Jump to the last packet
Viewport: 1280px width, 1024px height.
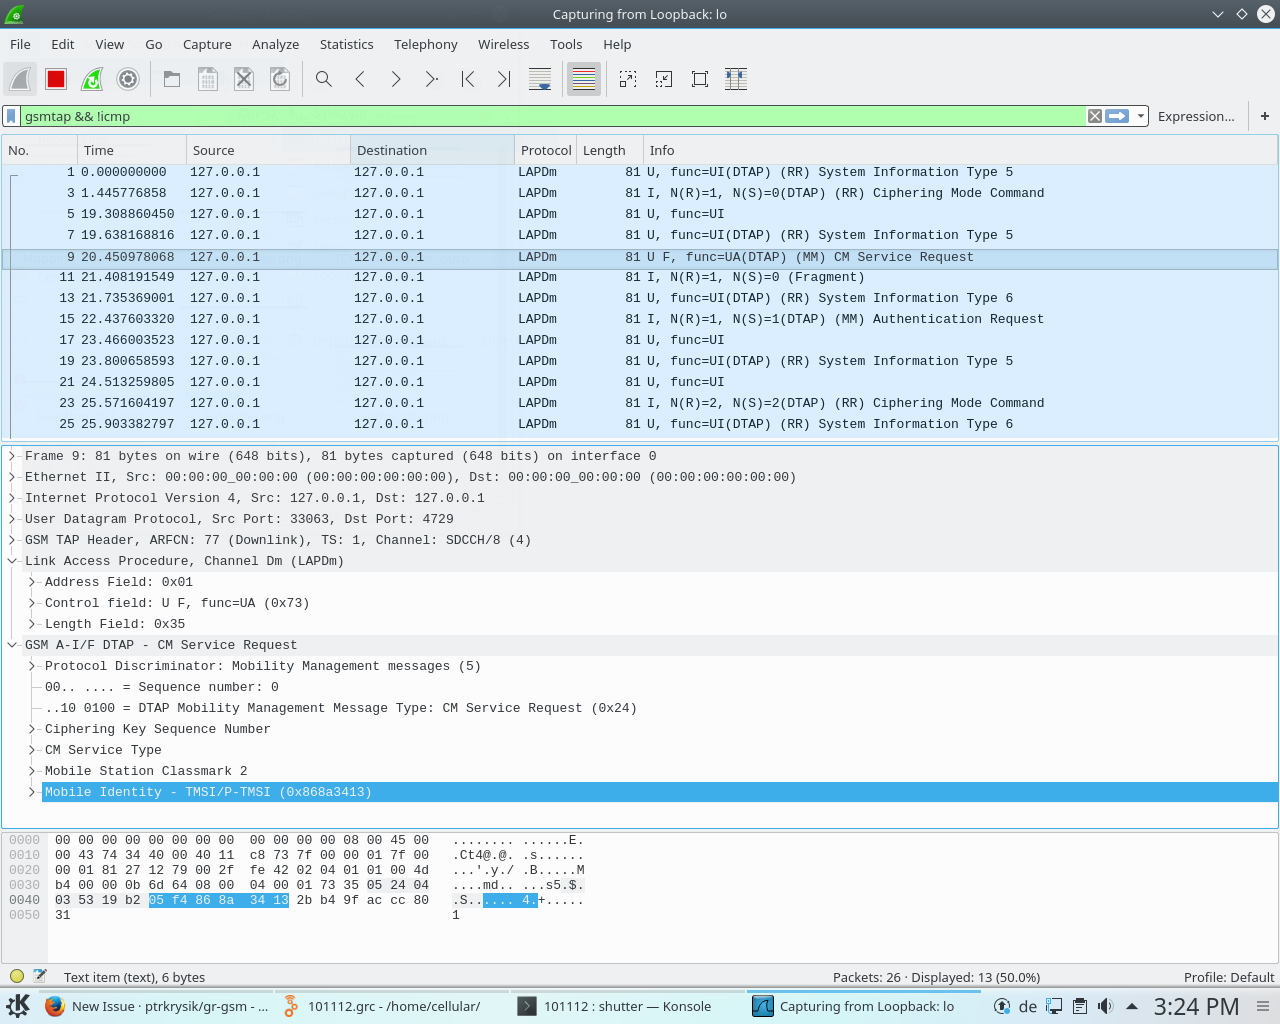[503, 78]
